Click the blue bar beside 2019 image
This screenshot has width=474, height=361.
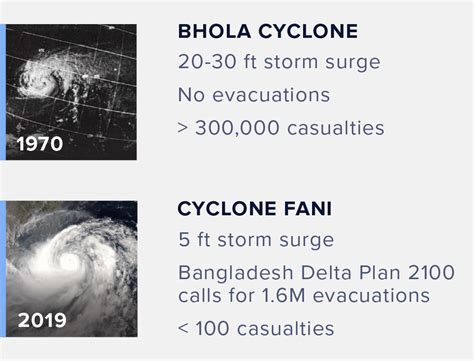3,269
